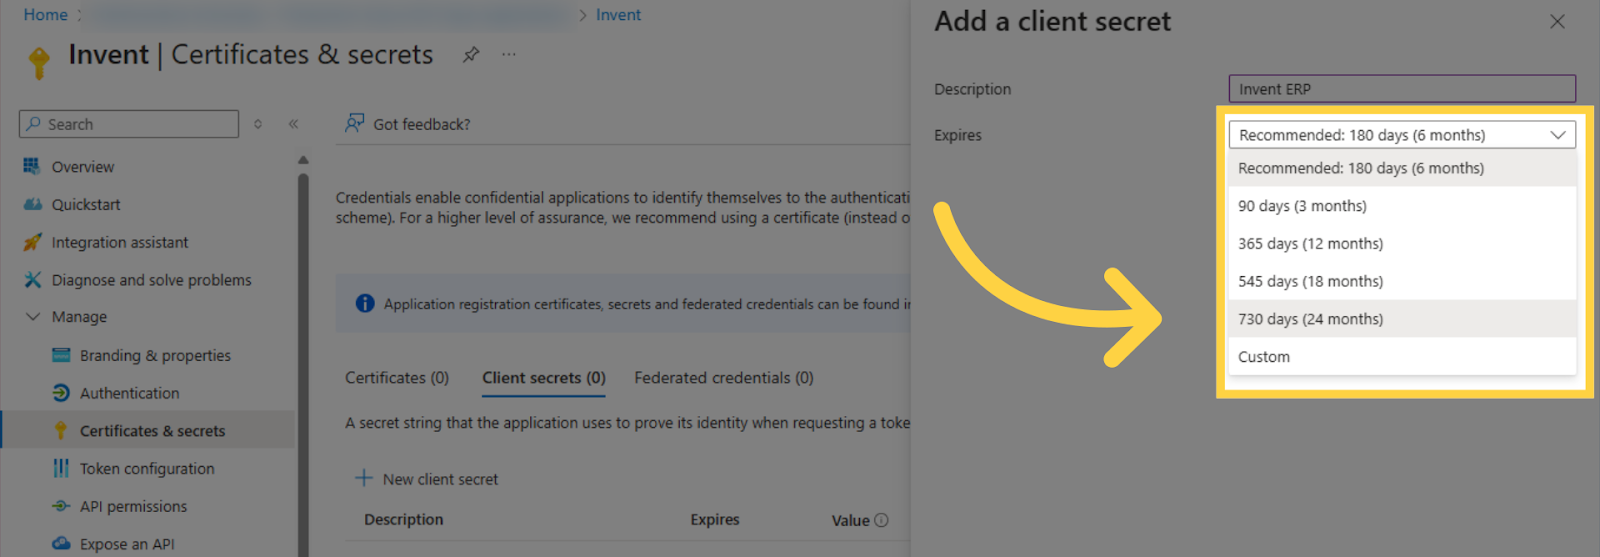The width and height of the screenshot is (1600, 557).
Task: Open Quickstart in the sidebar
Action: pyautogui.click(x=86, y=204)
